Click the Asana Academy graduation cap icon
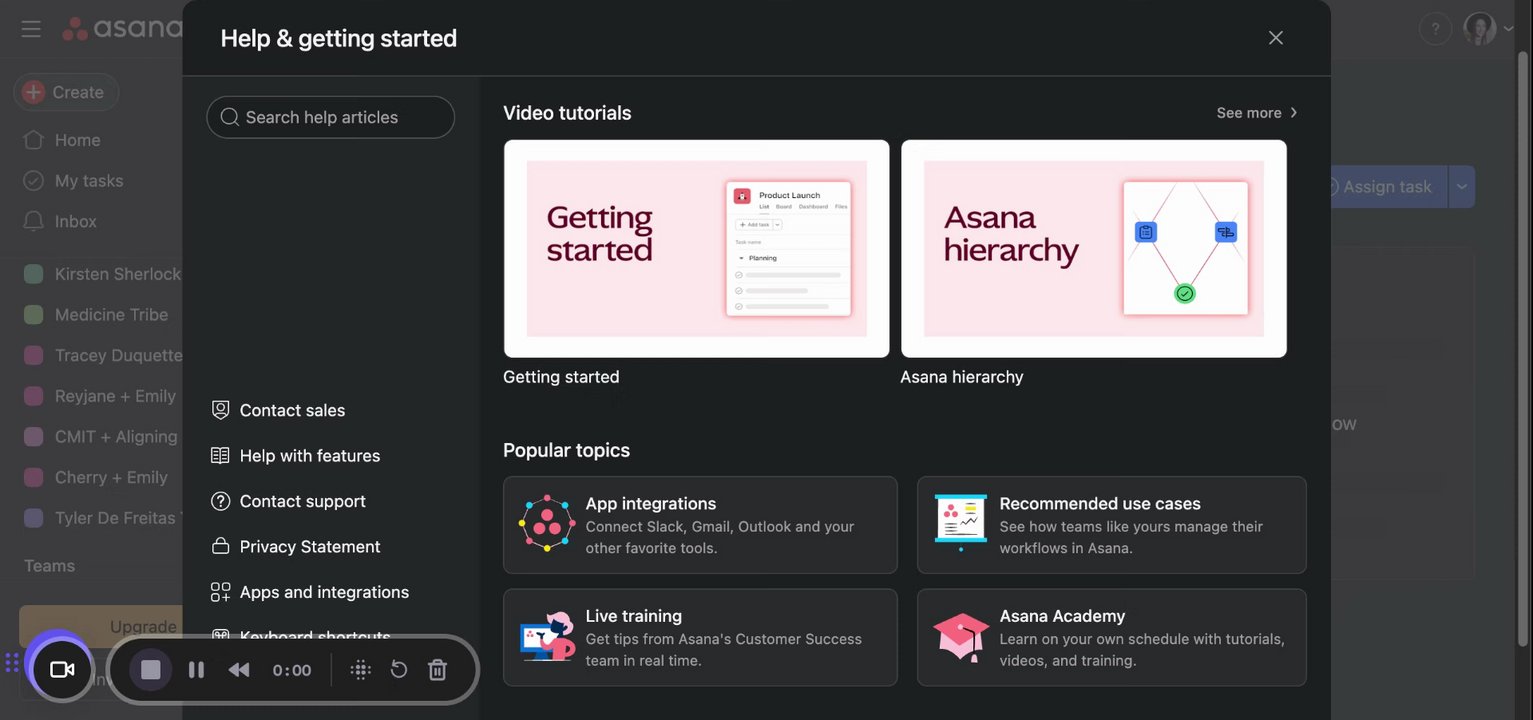Viewport: 1533px width, 720px height. point(960,637)
